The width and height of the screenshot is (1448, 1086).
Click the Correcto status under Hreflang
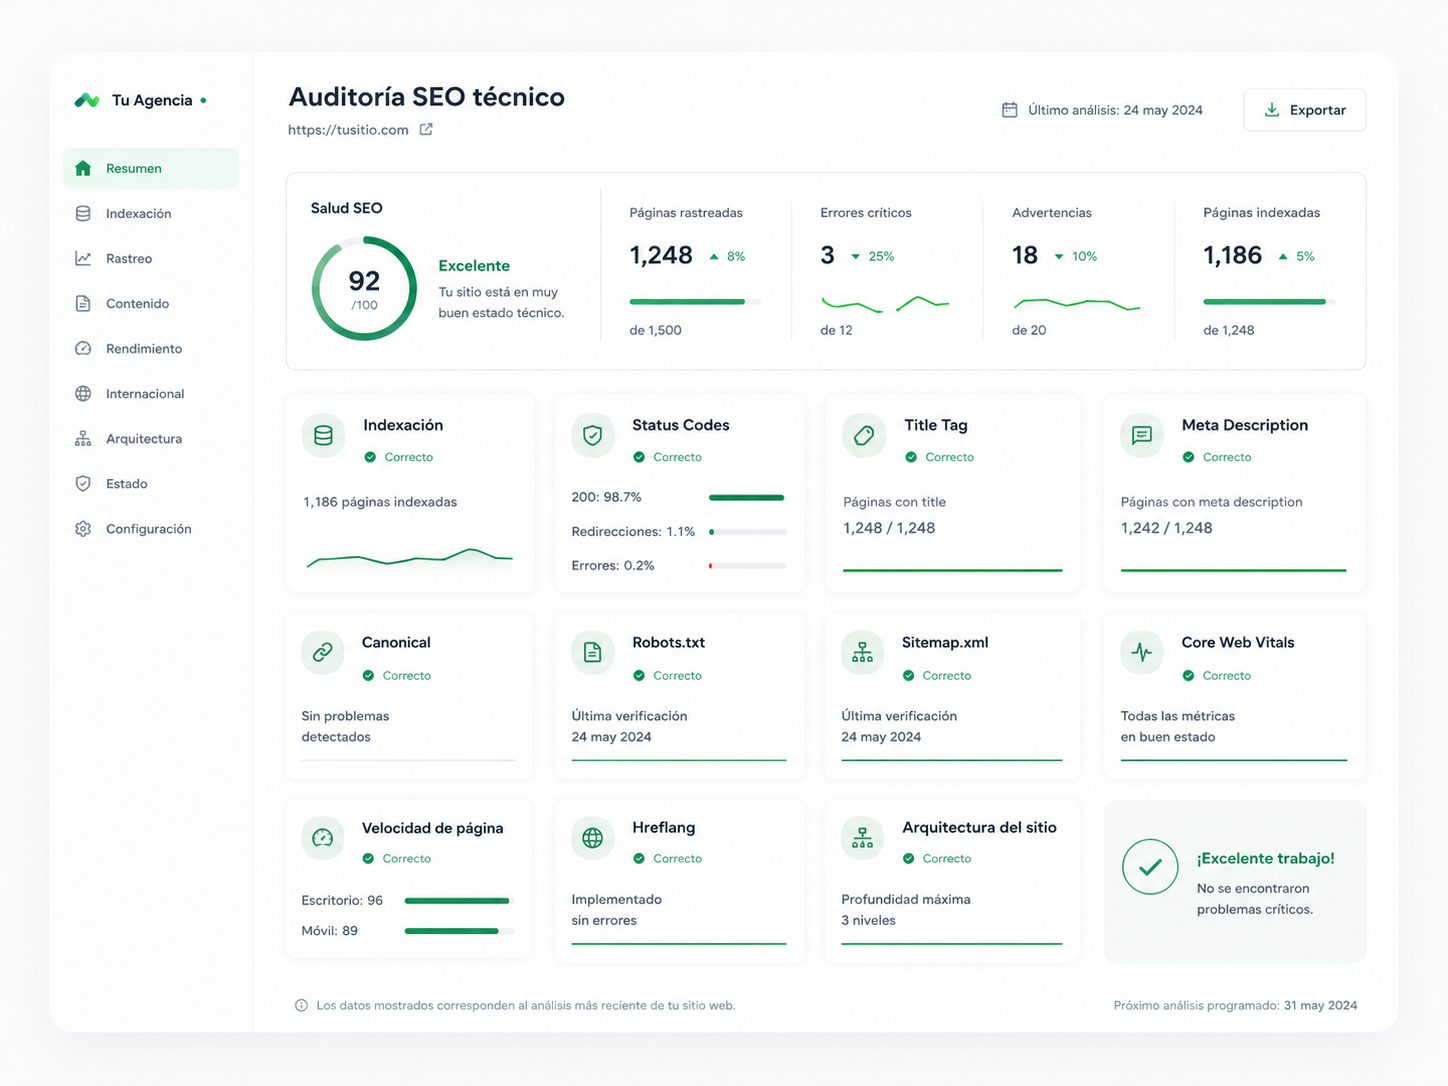668,859
